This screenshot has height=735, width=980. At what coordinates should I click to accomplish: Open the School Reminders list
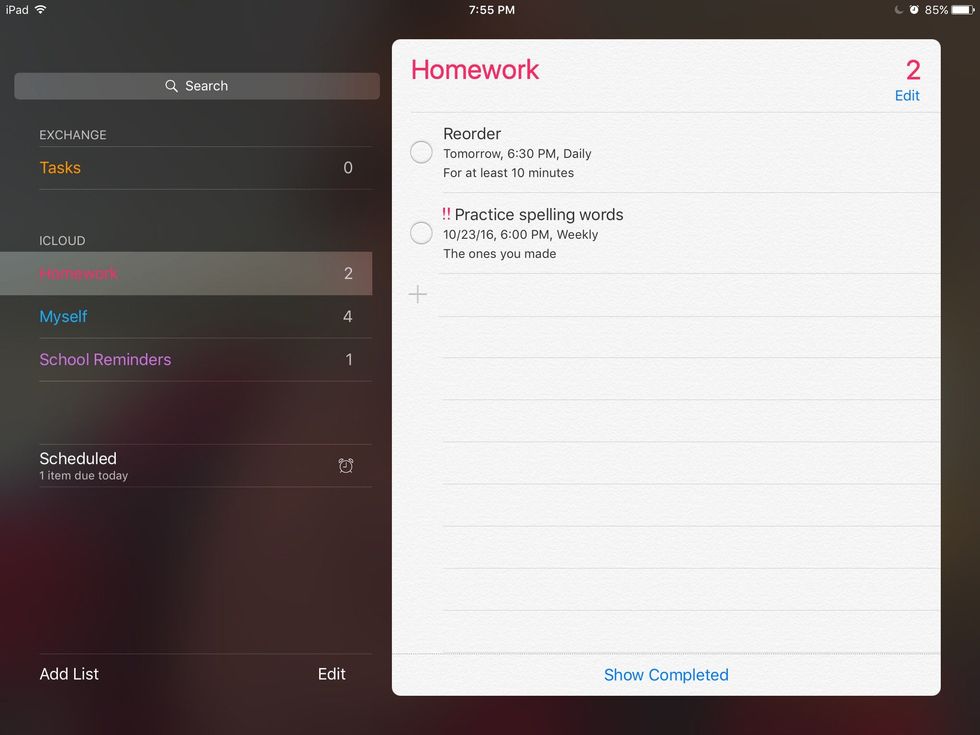click(105, 360)
